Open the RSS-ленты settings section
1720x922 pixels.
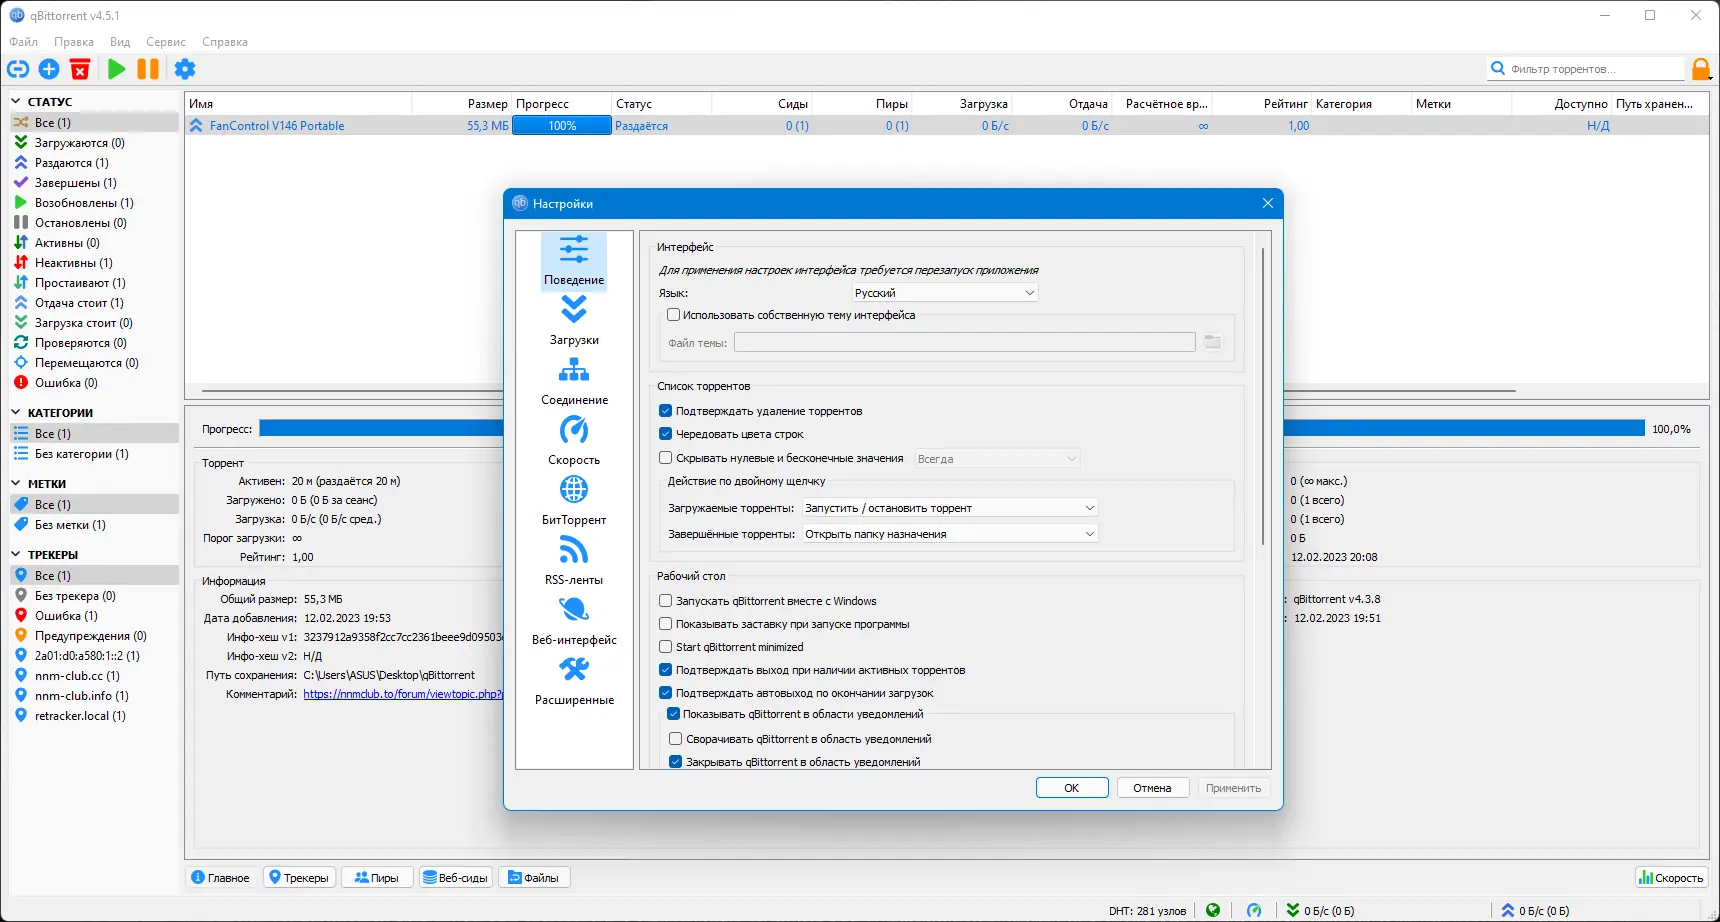point(574,562)
